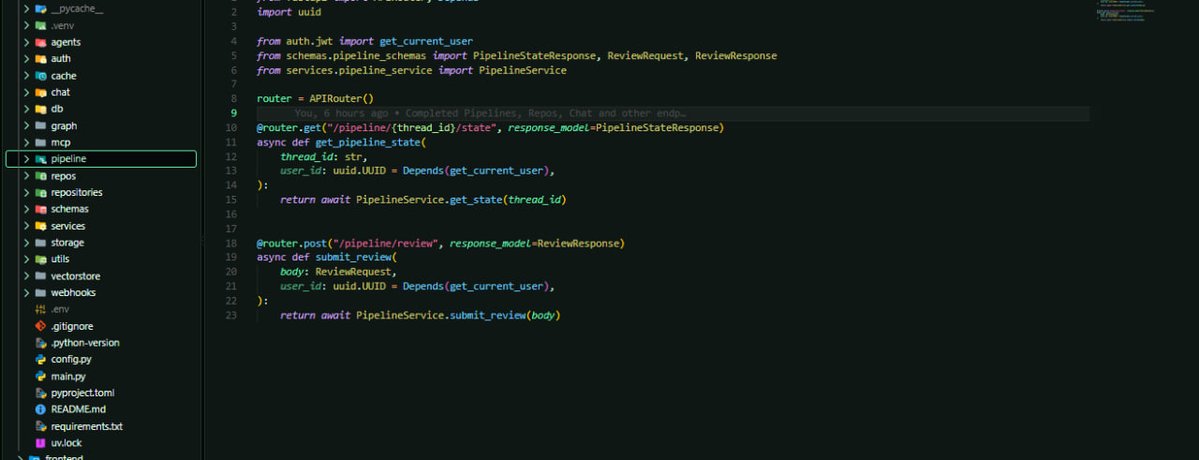This screenshot has height=460, width=1199.
Task: Expand the agents folder chevron
Action: 27,42
